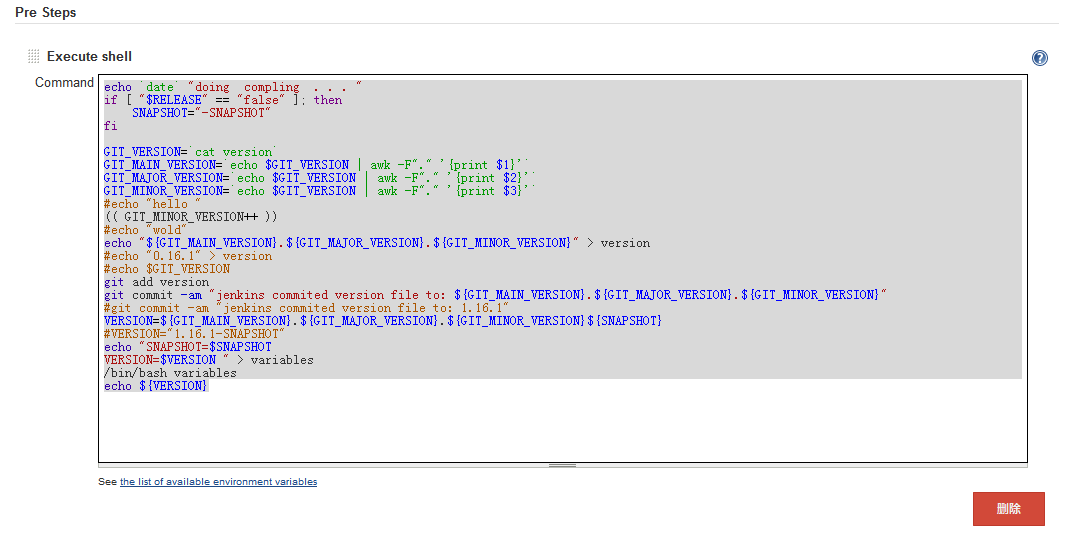Click the 'GIT_VERSION=`cat version`' line
This screenshot has width=1068, height=546.
point(190,152)
